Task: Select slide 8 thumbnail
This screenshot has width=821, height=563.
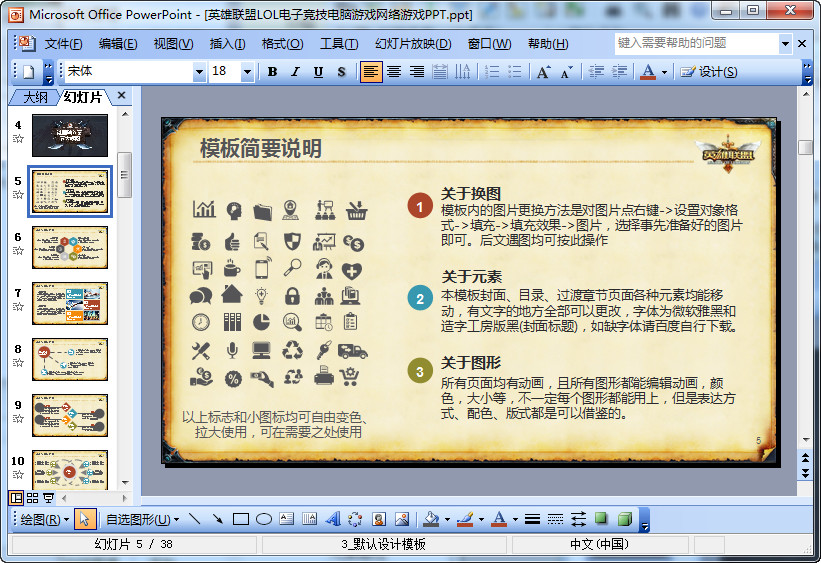Action: pyautogui.click(x=70, y=359)
